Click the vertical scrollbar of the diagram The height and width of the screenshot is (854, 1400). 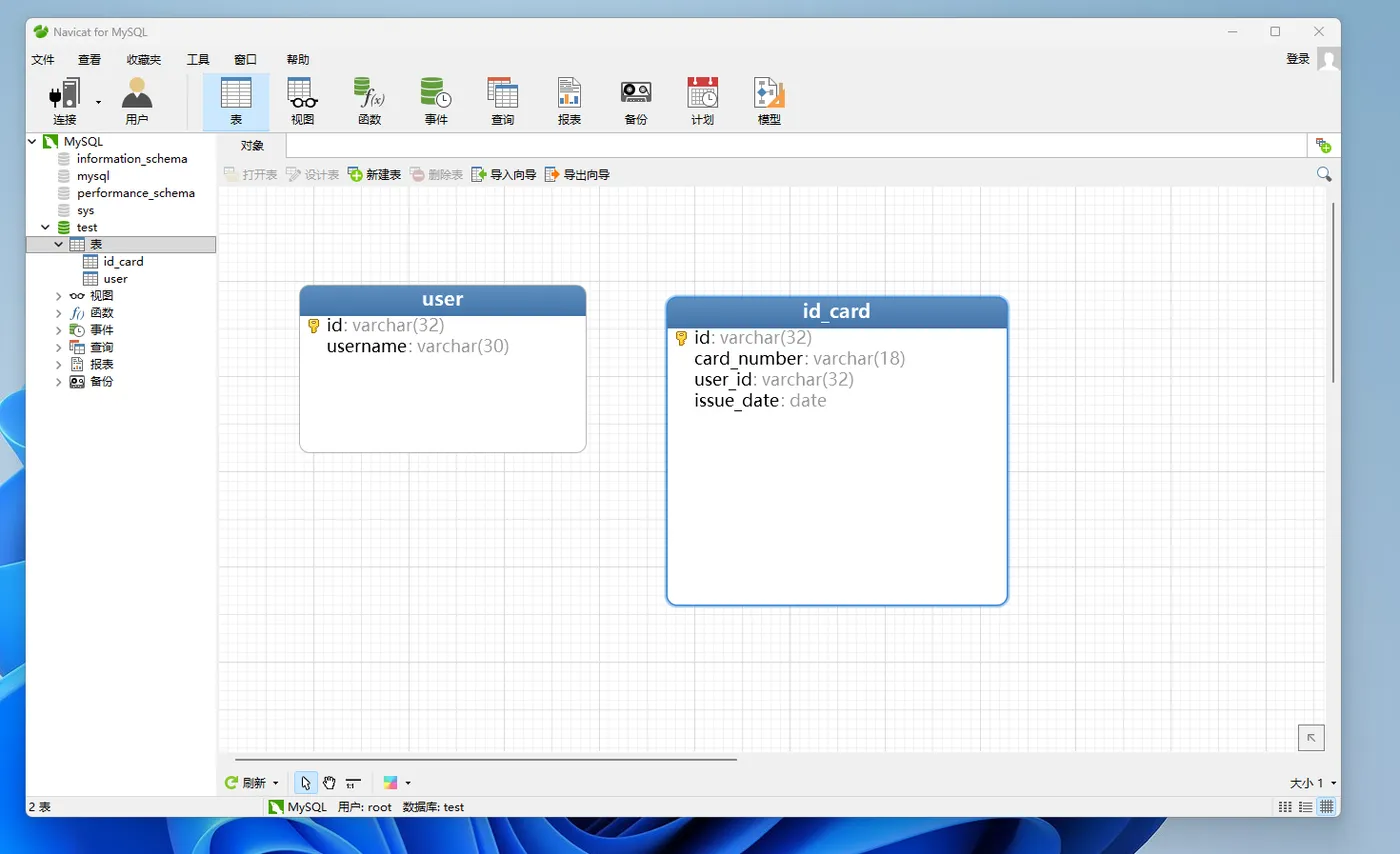click(x=1334, y=292)
